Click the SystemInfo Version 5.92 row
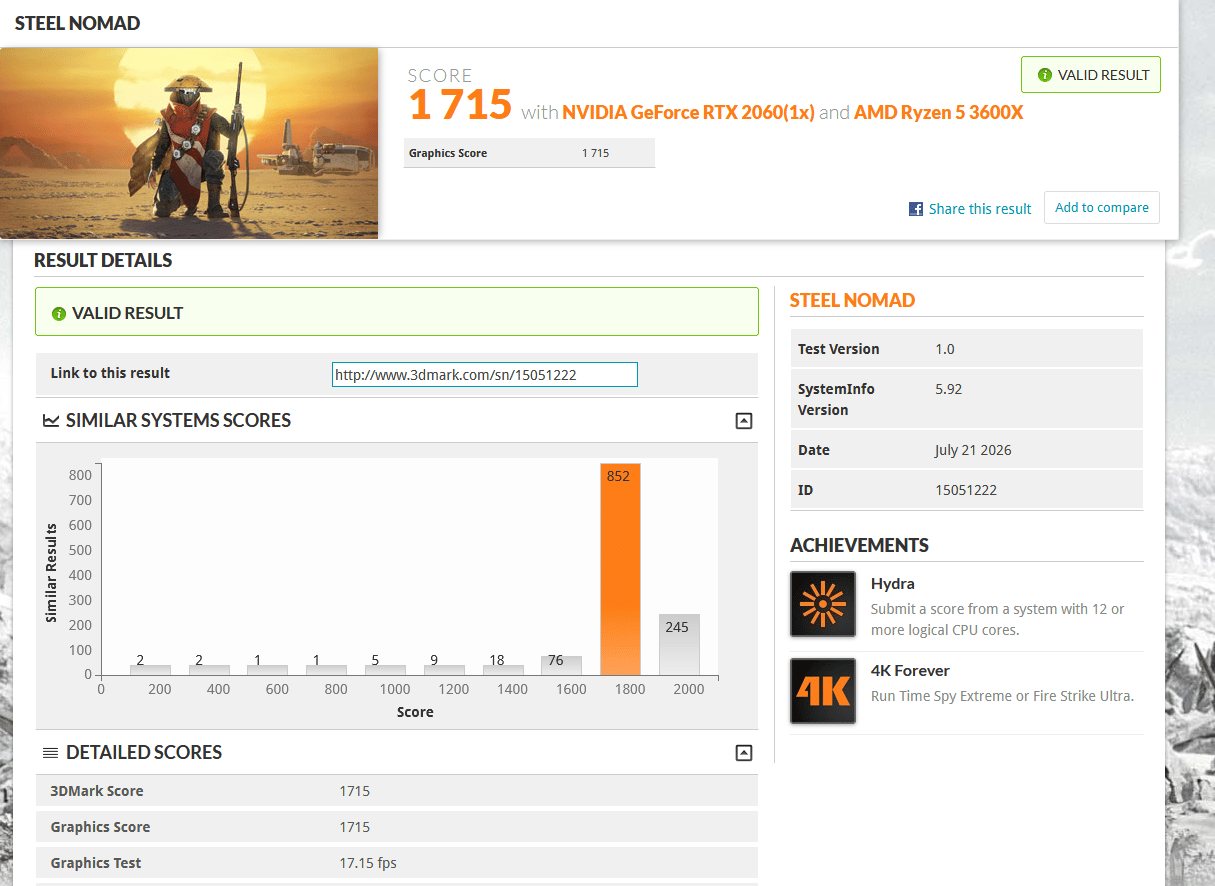1215x886 pixels. (x=966, y=399)
